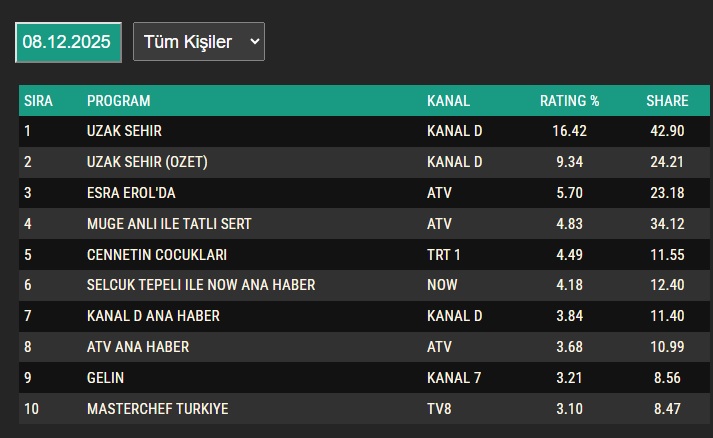Image resolution: width=713 pixels, height=438 pixels.
Task: Select KANAL D ANA HABER row
Action: [x=364, y=316]
